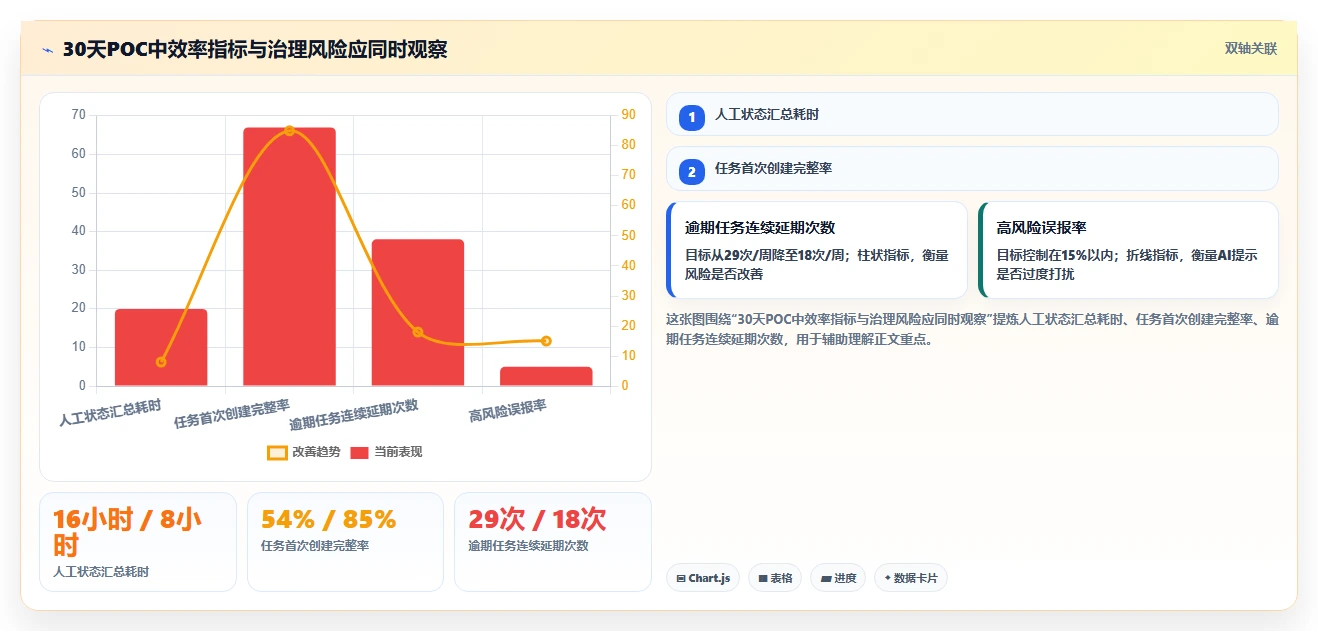Click the red 当前表现 legend swatch
Screen dimensions: 1318x631
point(360,452)
